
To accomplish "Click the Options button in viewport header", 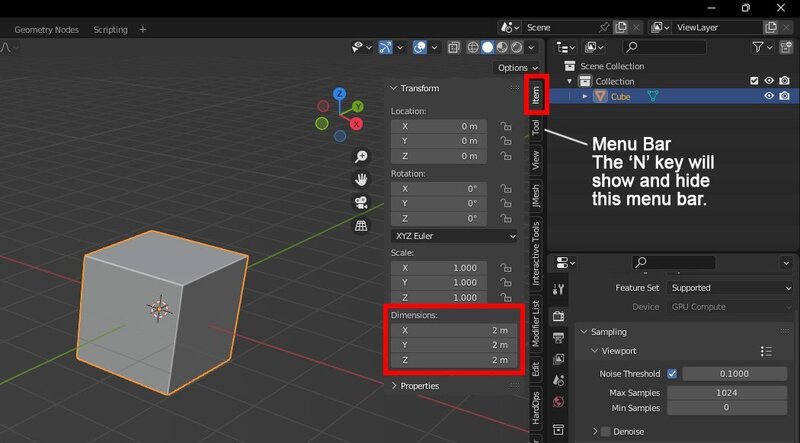I will [515, 68].
